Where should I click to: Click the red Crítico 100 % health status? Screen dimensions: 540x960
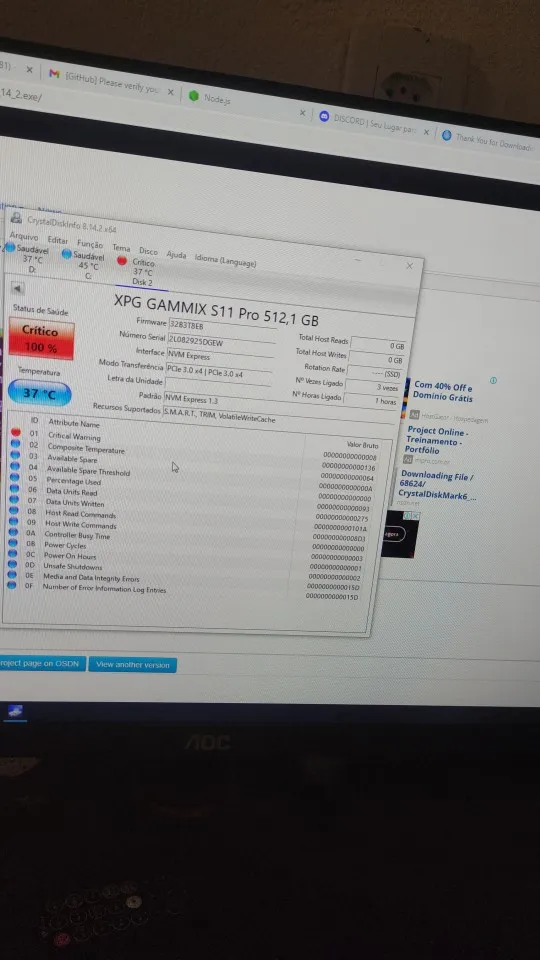pyautogui.click(x=41, y=339)
